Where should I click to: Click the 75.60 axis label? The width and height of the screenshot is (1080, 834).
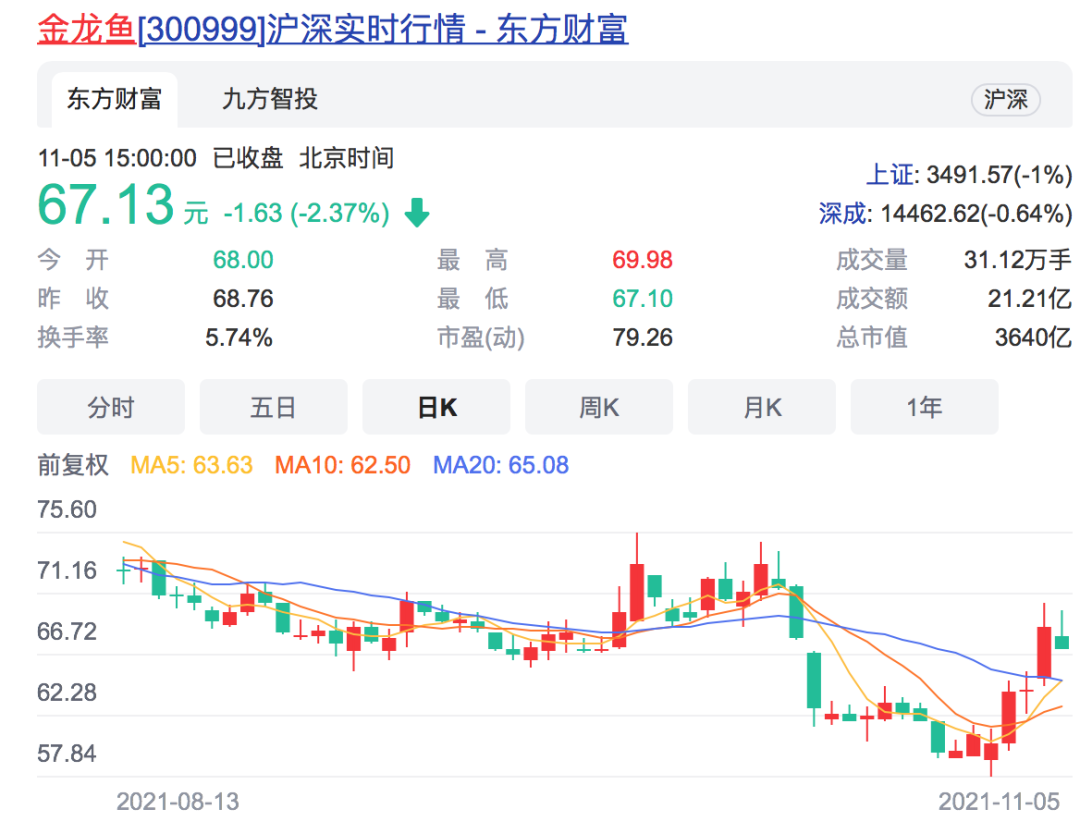(x=67, y=510)
